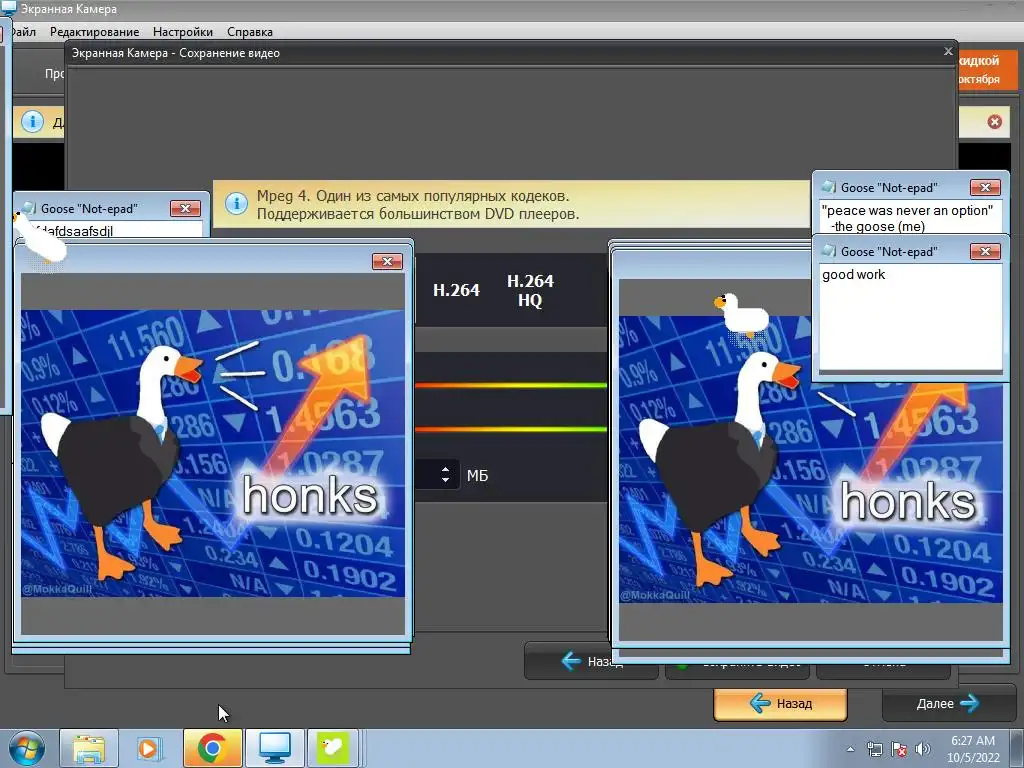Image resolution: width=1024 pixels, height=768 pixels.
Task: Click the peace was never an option text
Action: (907, 210)
